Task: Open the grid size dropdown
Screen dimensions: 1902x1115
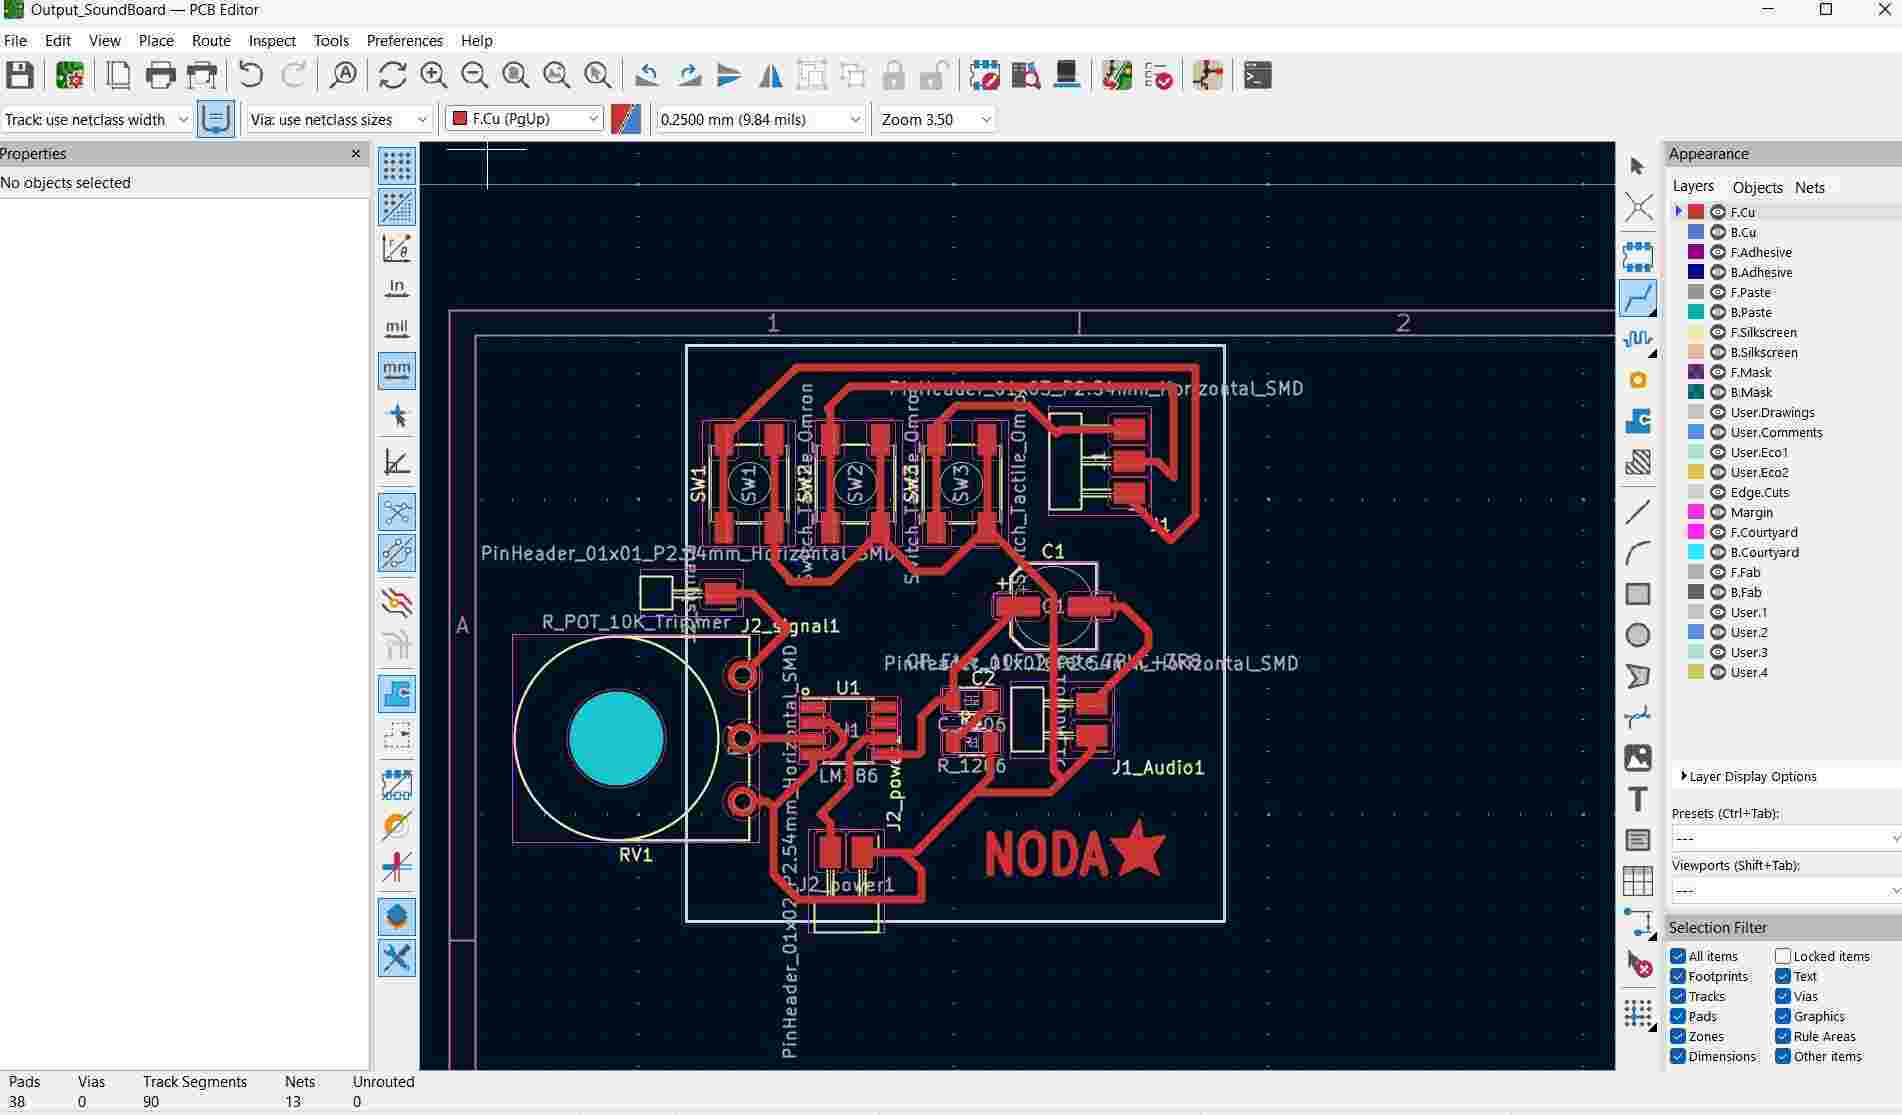Action: 759,119
